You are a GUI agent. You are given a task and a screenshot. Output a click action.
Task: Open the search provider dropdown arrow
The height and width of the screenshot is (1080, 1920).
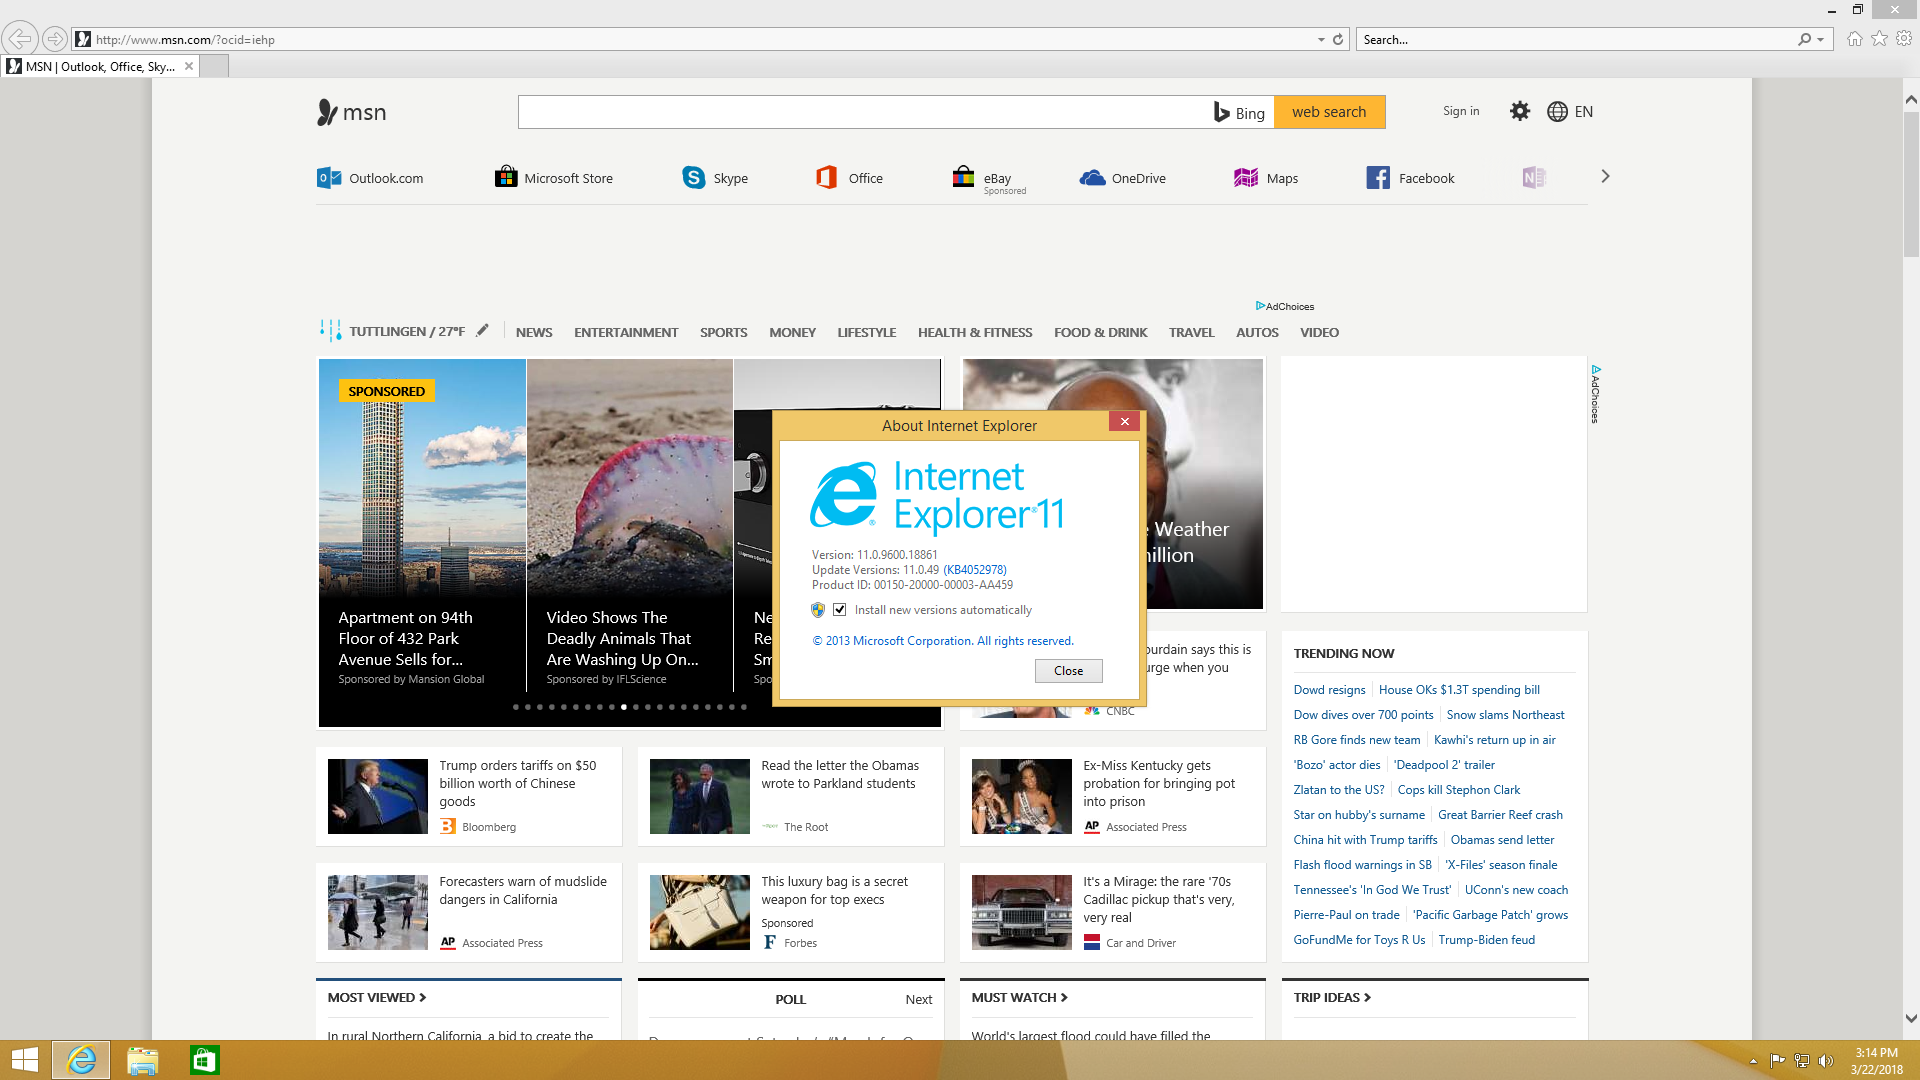click(1821, 40)
